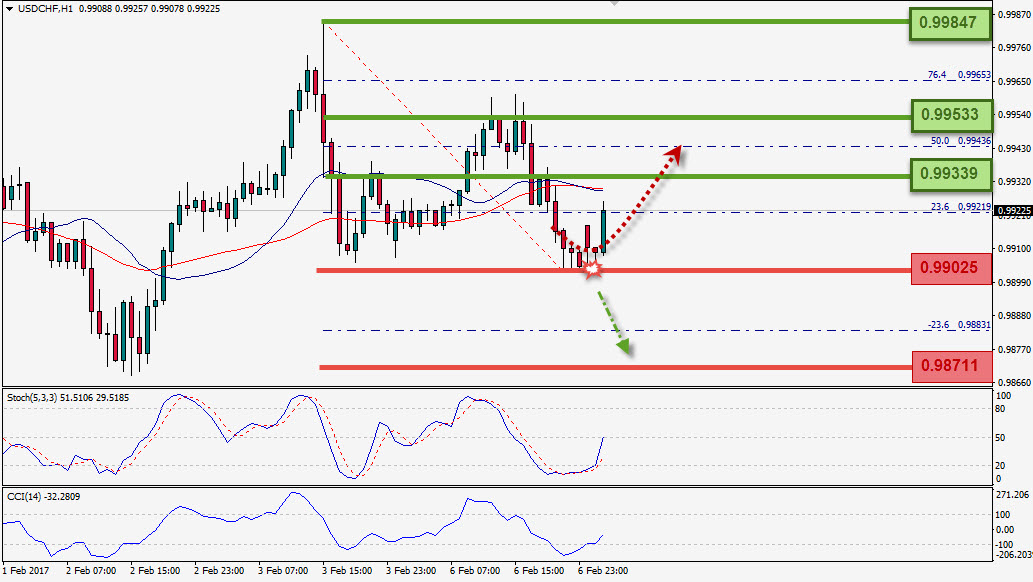This screenshot has width=1033, height=582.
Task: Click the 0.99540 price scale value
Action: [1015, 115]
